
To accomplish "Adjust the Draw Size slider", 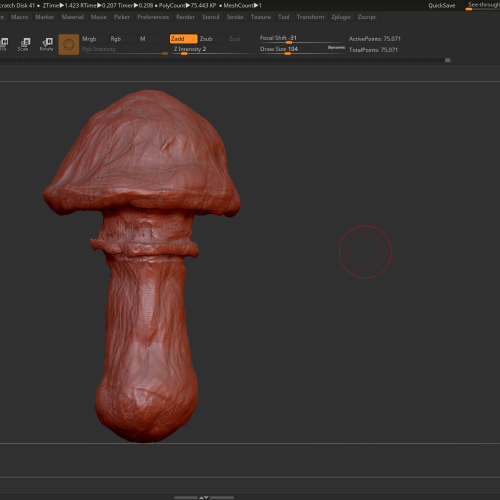I will pos(293,50).
